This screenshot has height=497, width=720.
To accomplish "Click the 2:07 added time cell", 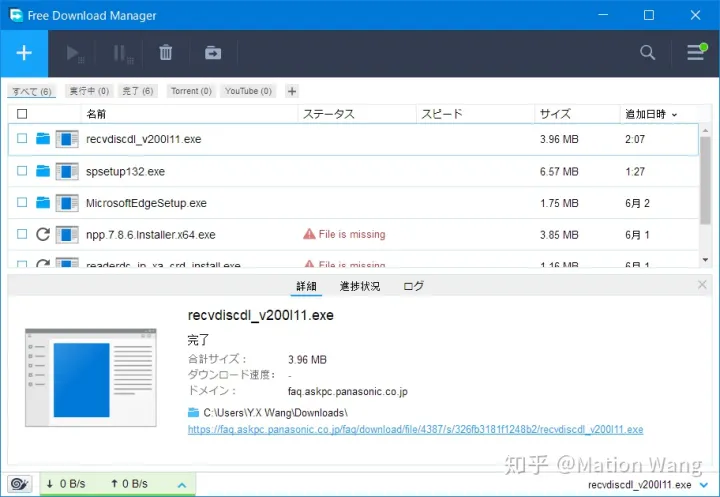I will (x=635, y=139).
